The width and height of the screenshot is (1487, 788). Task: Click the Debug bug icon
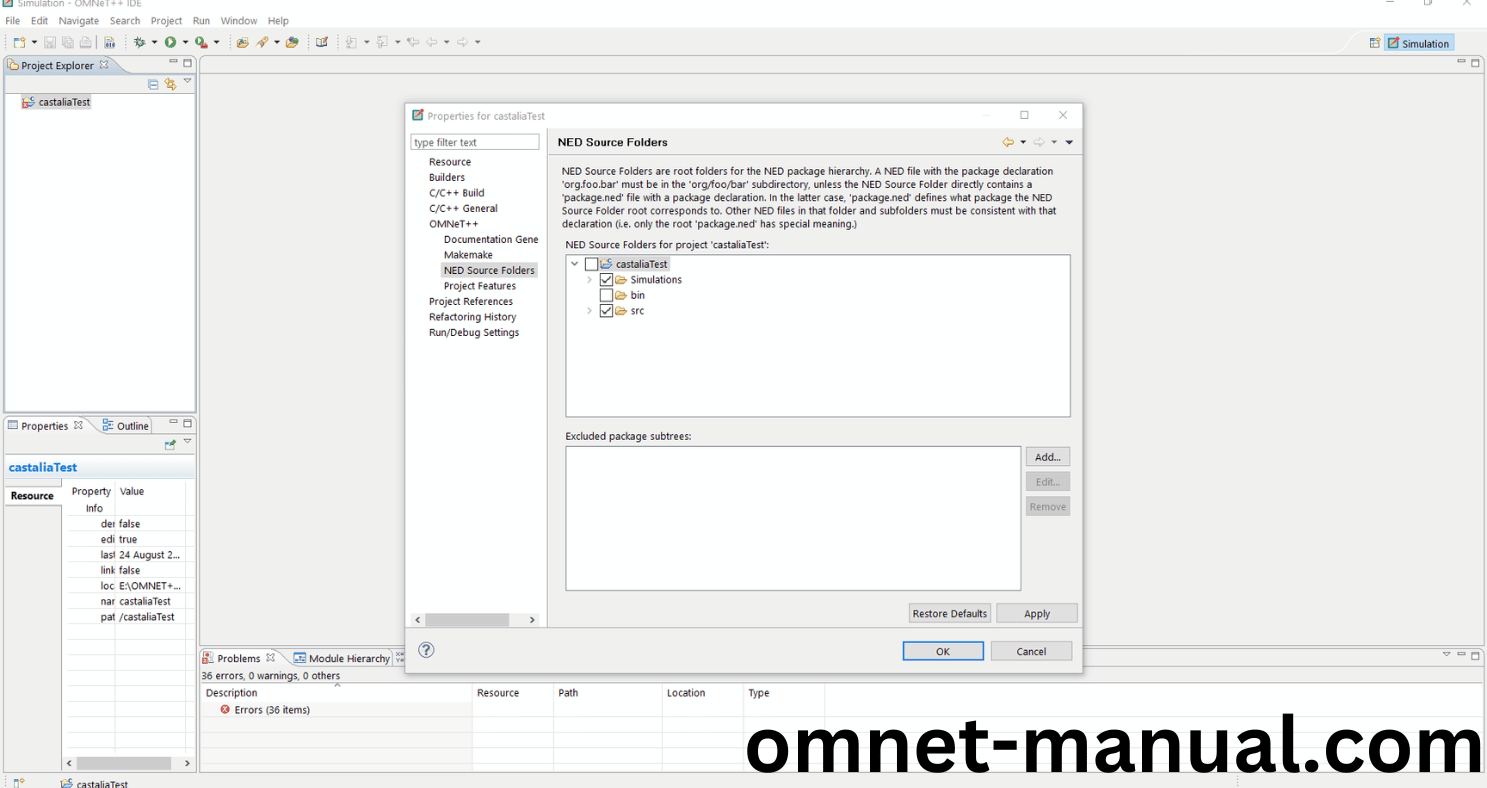click(x=139, y=42)
